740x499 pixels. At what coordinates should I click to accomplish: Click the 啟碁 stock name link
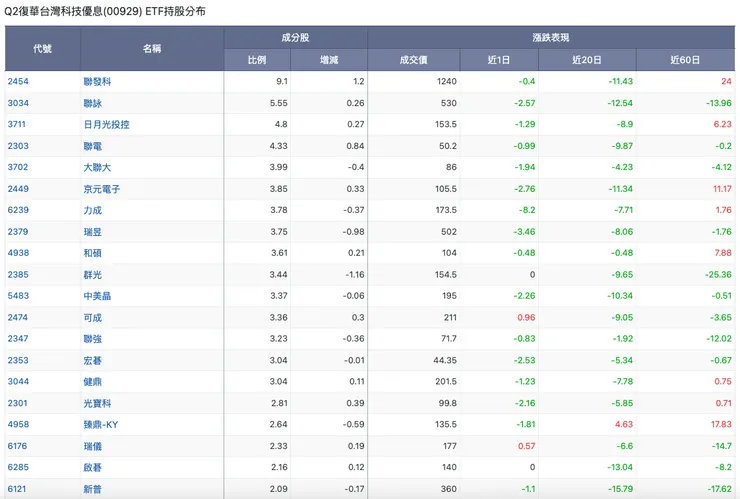[x=92, y=467]
